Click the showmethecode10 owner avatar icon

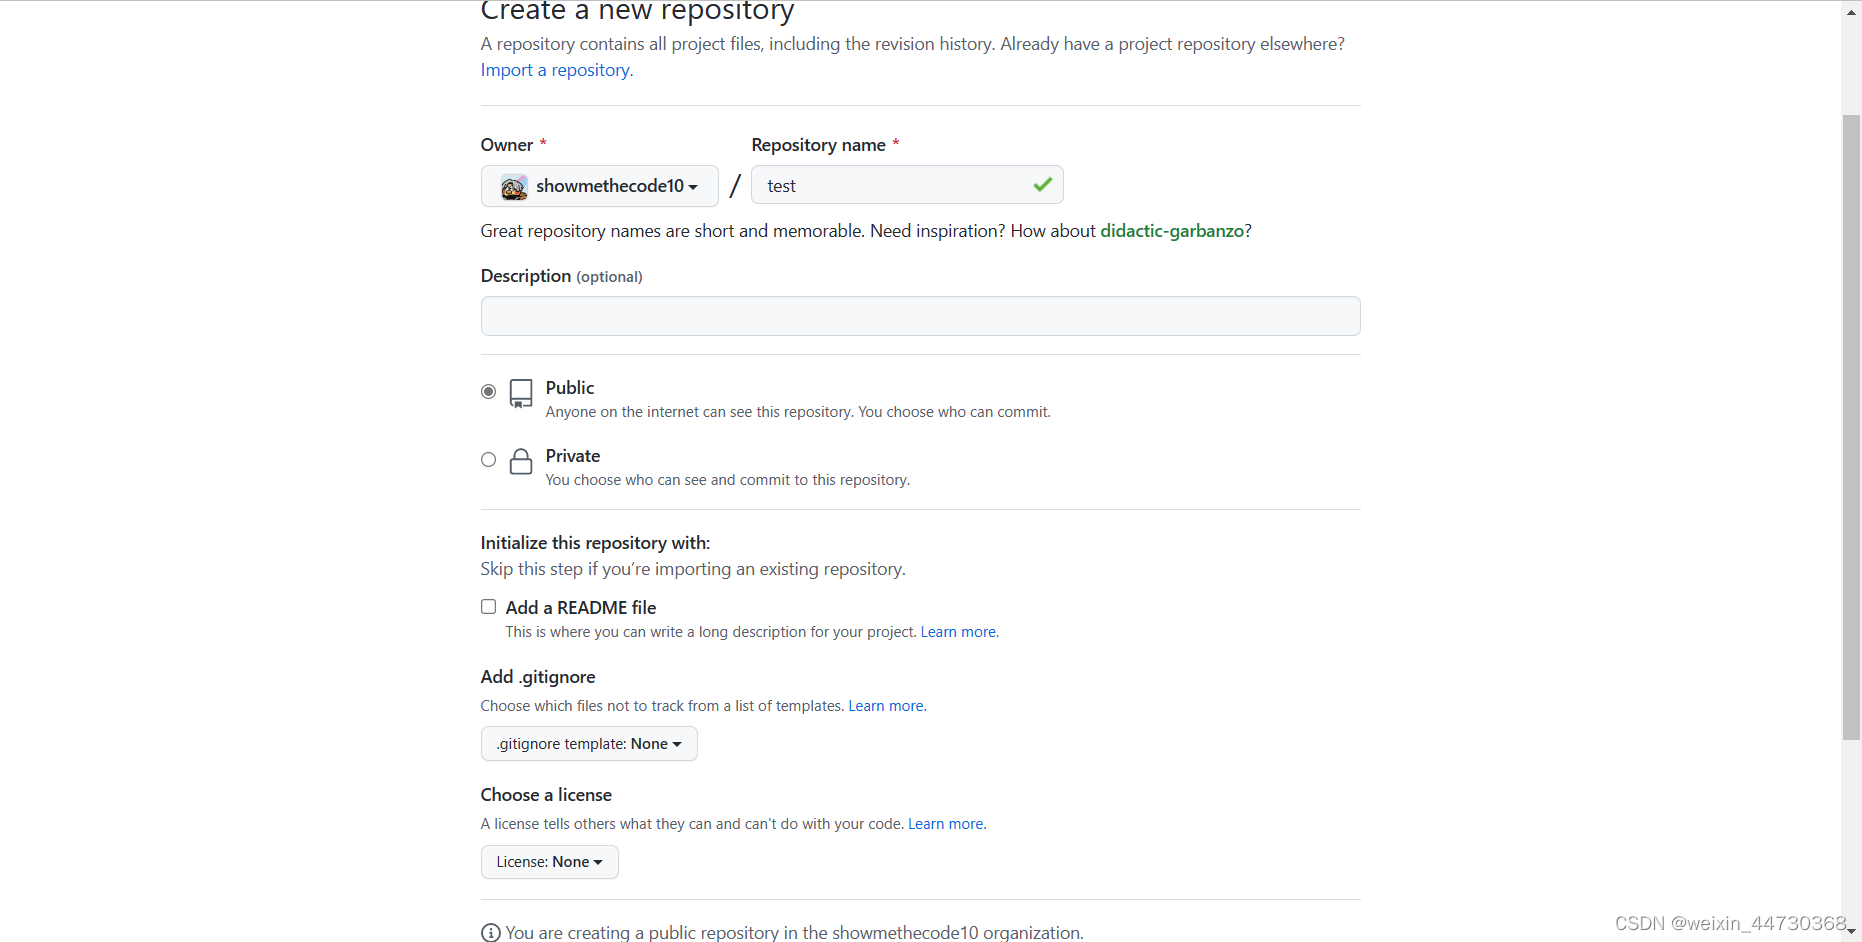click(513, 186)
